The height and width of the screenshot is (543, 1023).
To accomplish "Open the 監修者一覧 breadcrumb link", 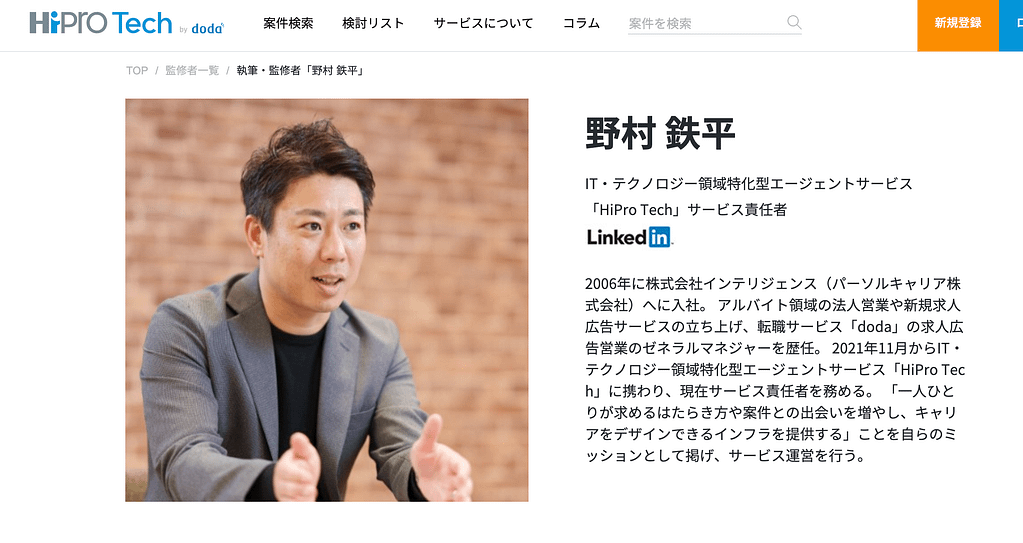I will point(192,70).
